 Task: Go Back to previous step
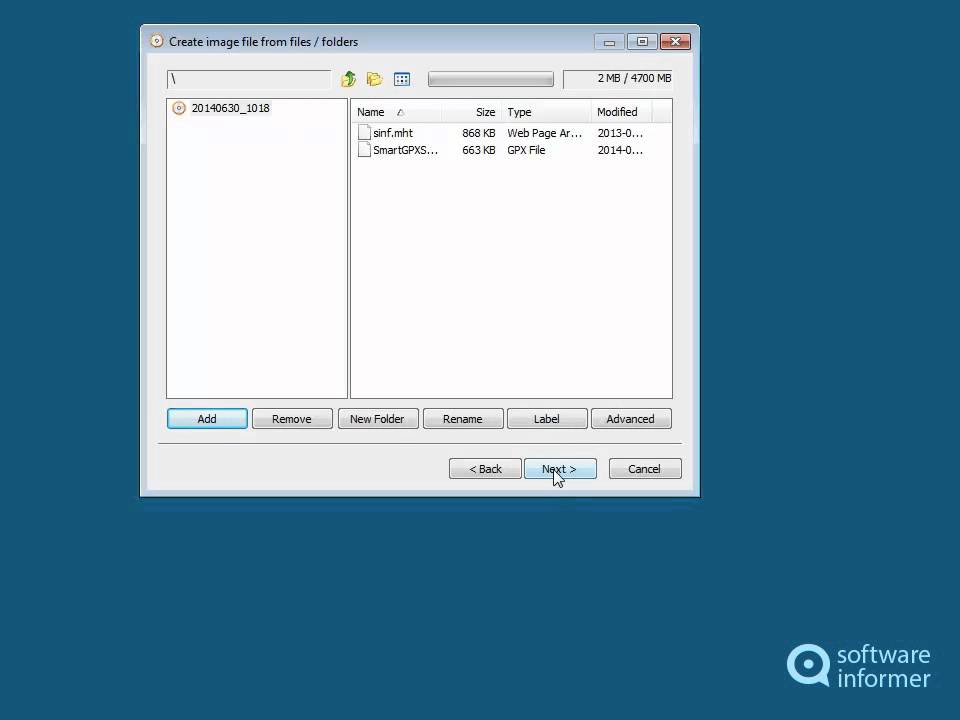point(485,469)
